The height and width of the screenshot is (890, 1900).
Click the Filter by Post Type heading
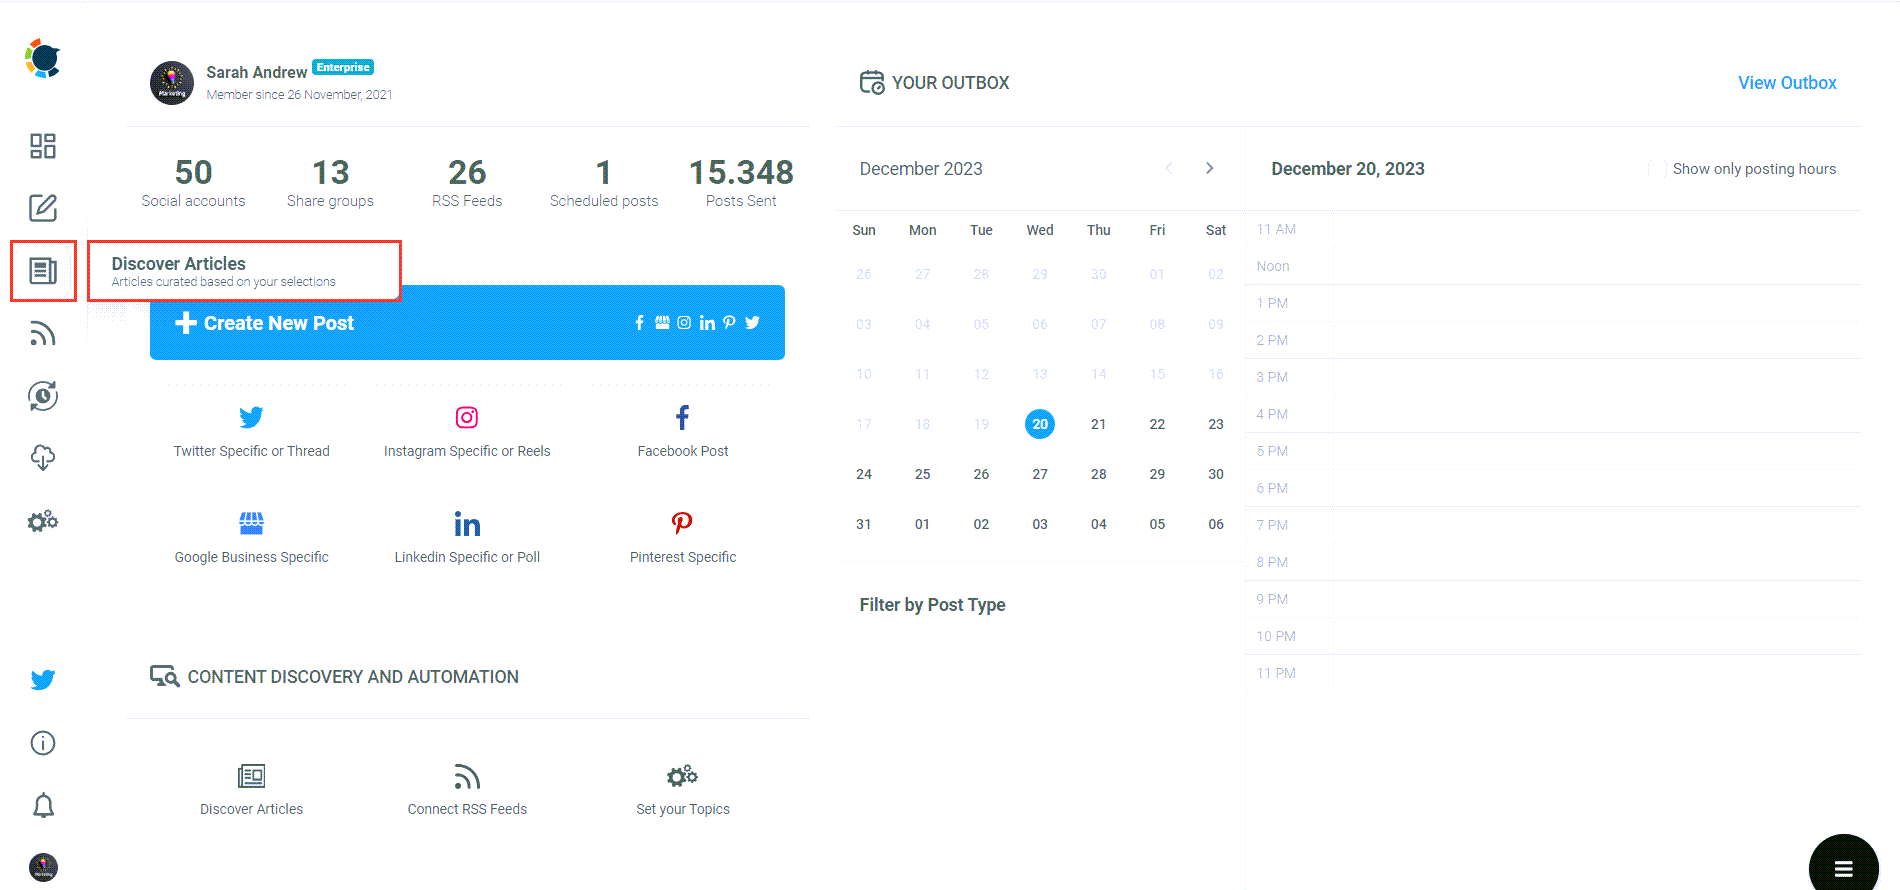[932, 605]
